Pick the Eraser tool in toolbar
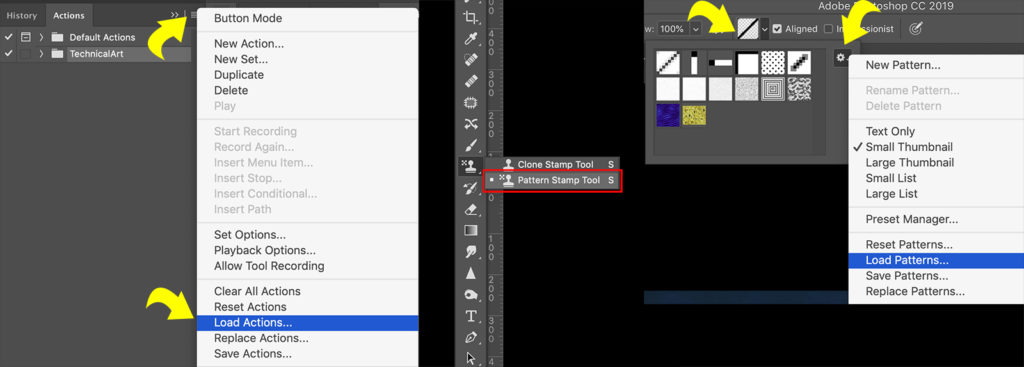This screenshot has width=1024, height=367. (470, 210)
